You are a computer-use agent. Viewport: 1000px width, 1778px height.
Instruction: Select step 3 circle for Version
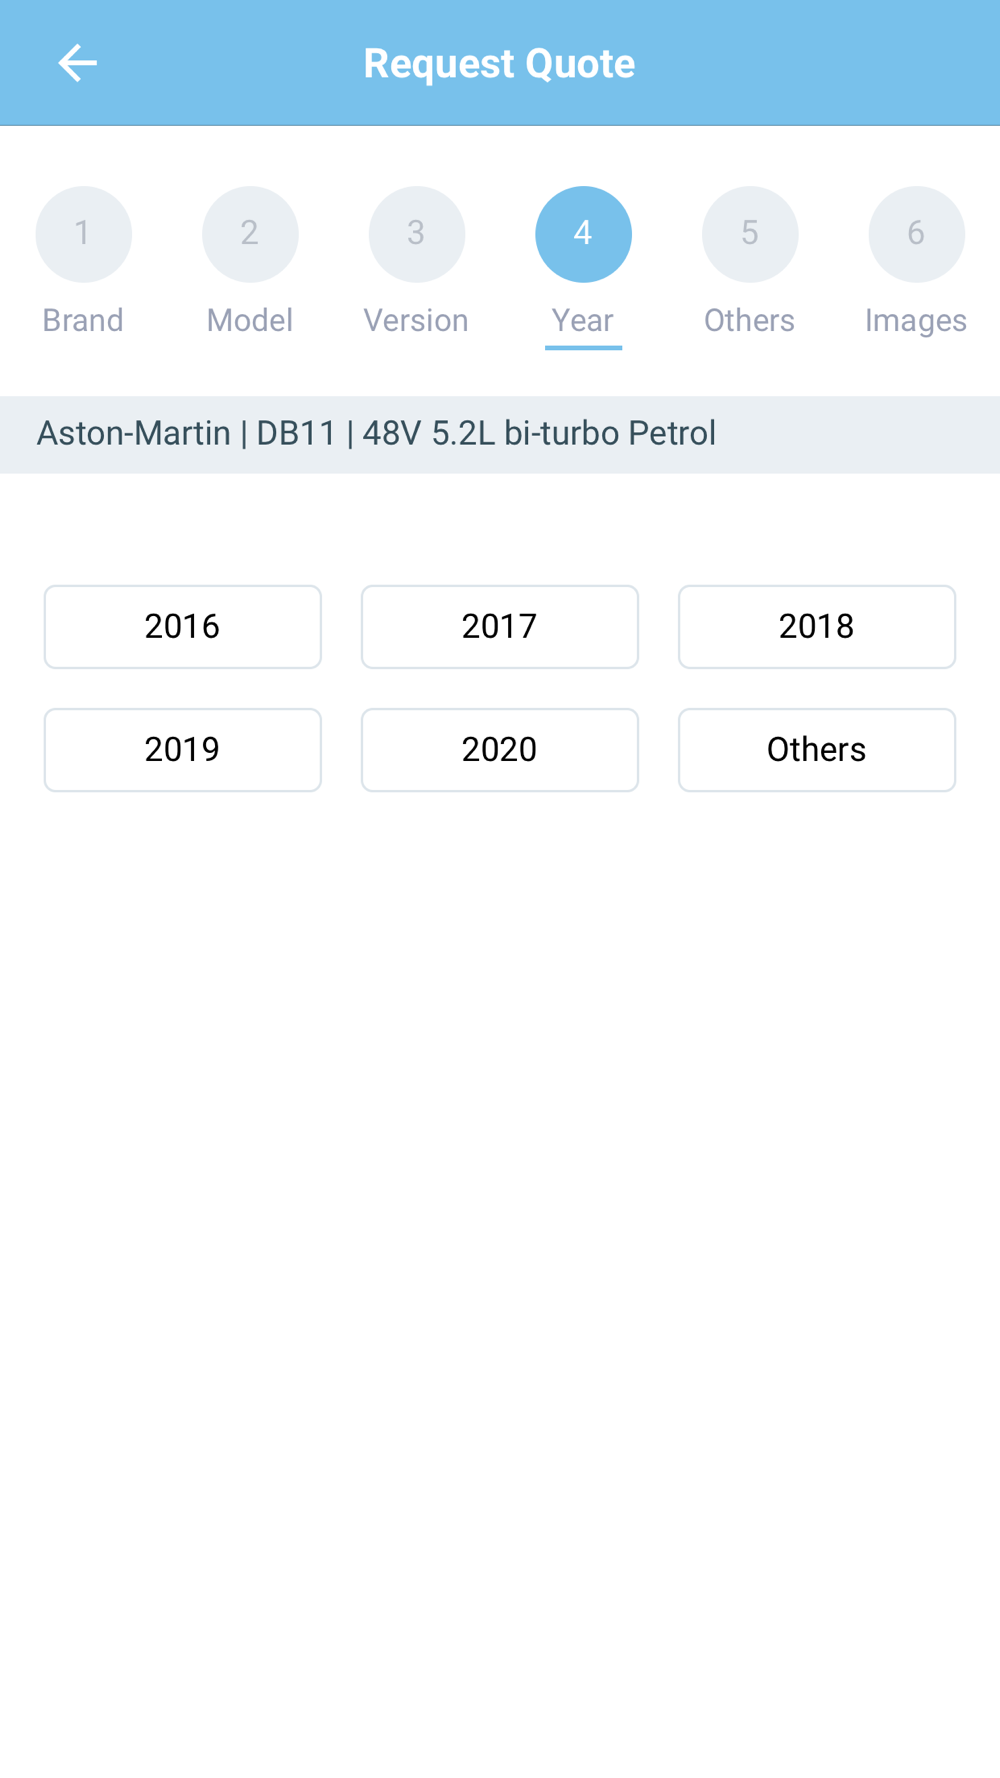click(416, 234)
